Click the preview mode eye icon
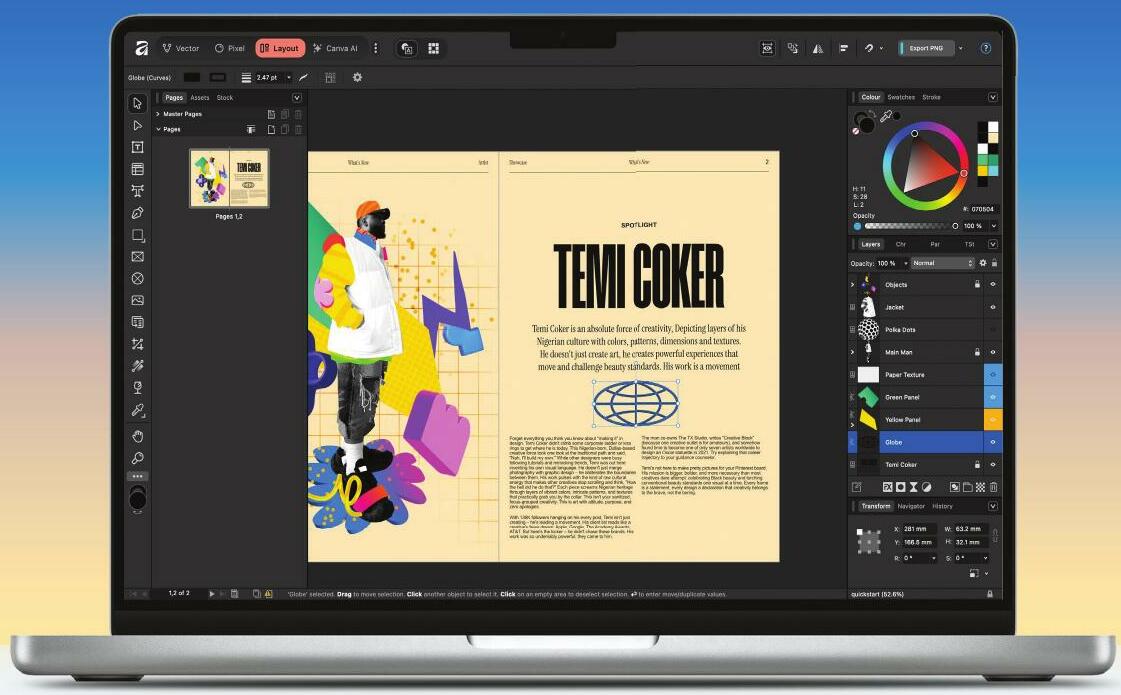 coord(767,49)
